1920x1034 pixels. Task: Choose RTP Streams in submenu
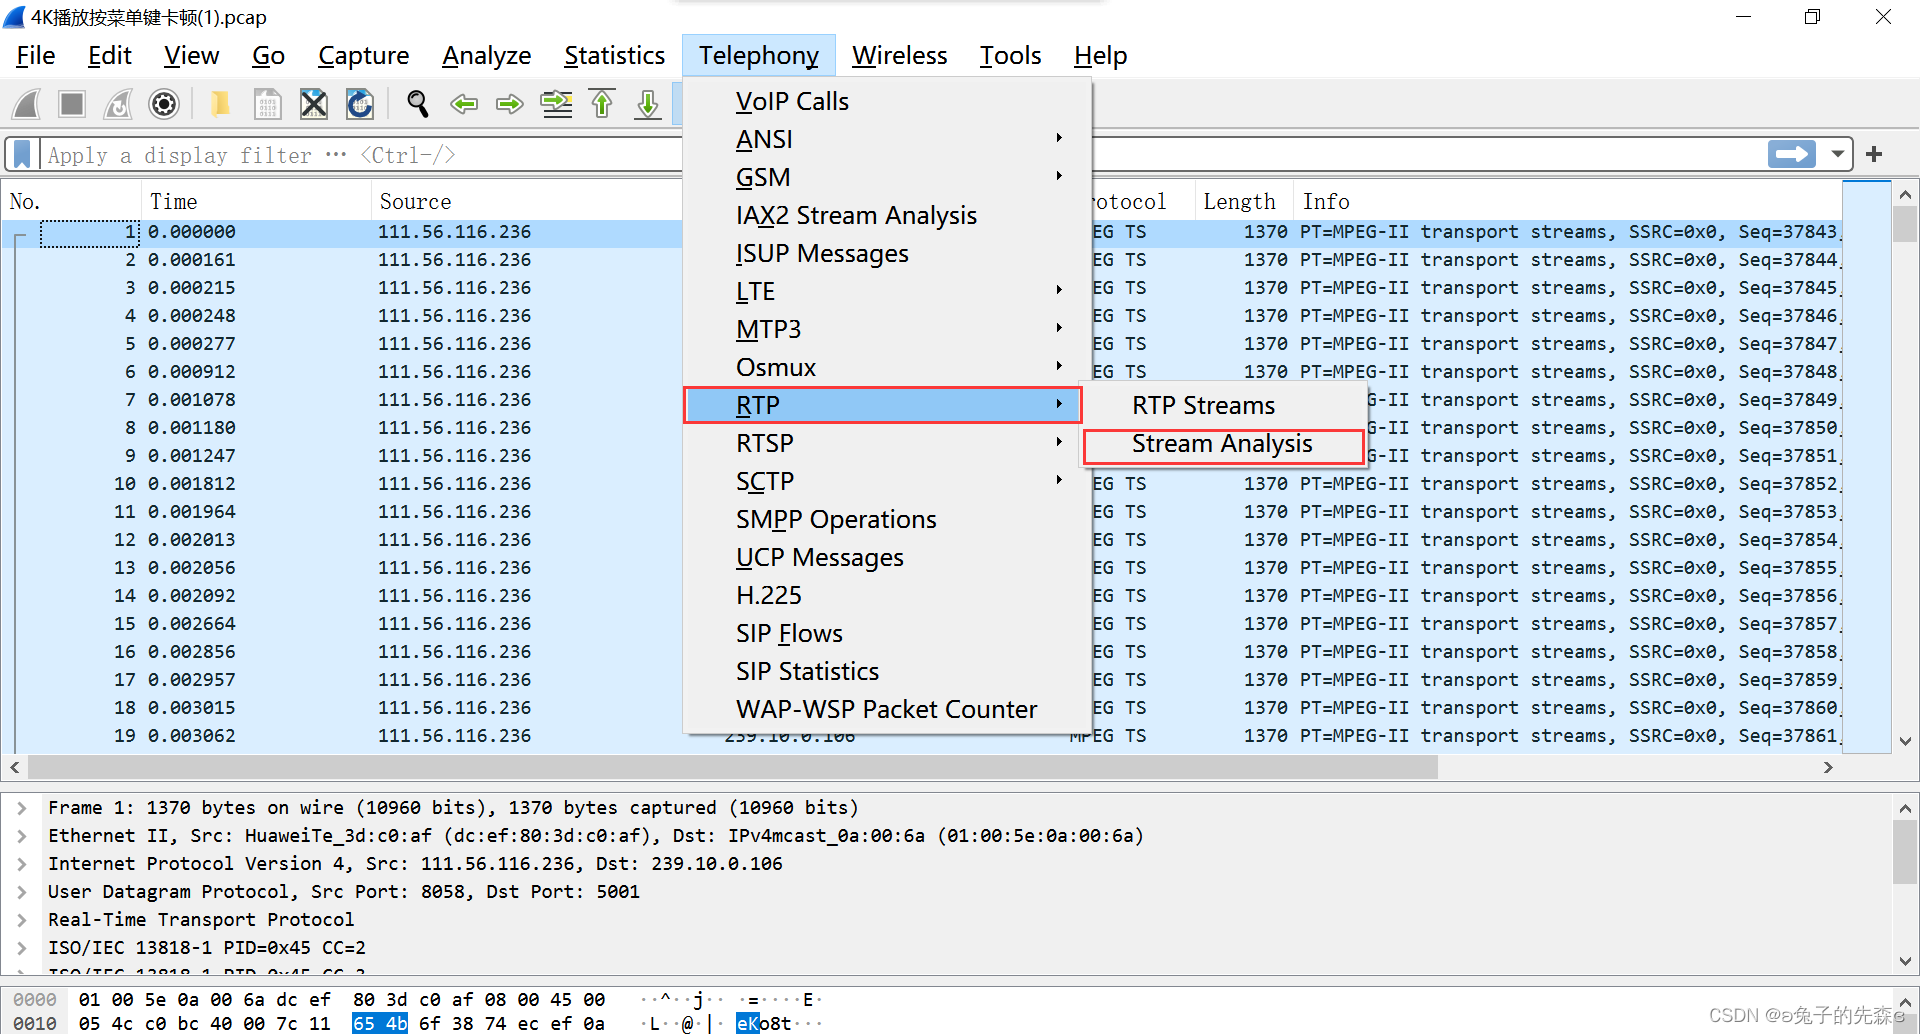[1224, 405]
